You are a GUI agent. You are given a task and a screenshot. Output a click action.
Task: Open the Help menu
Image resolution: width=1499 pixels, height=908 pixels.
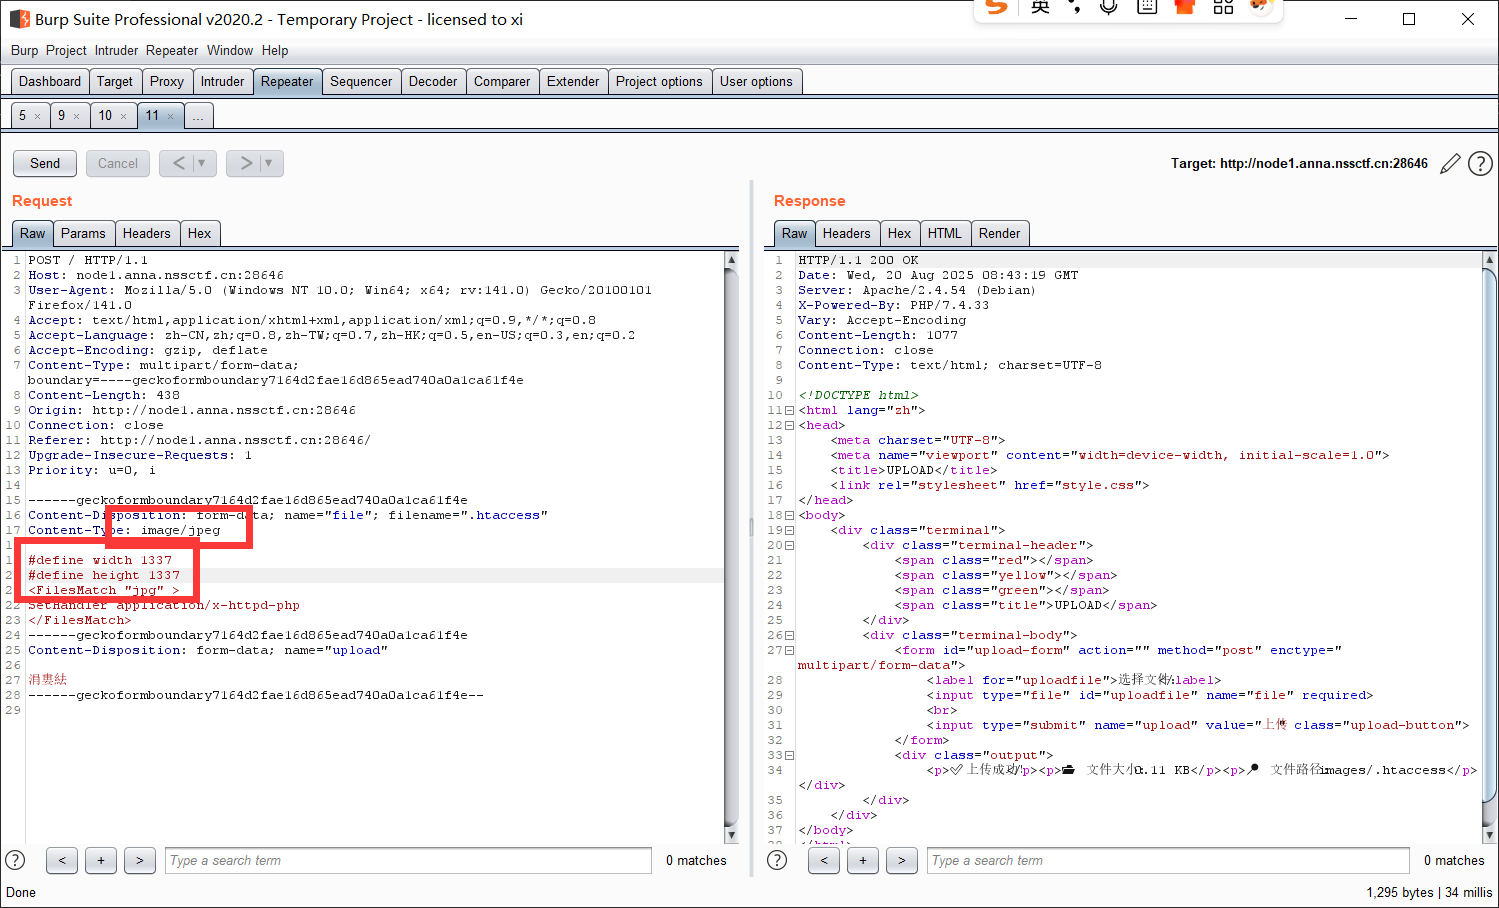275,51
